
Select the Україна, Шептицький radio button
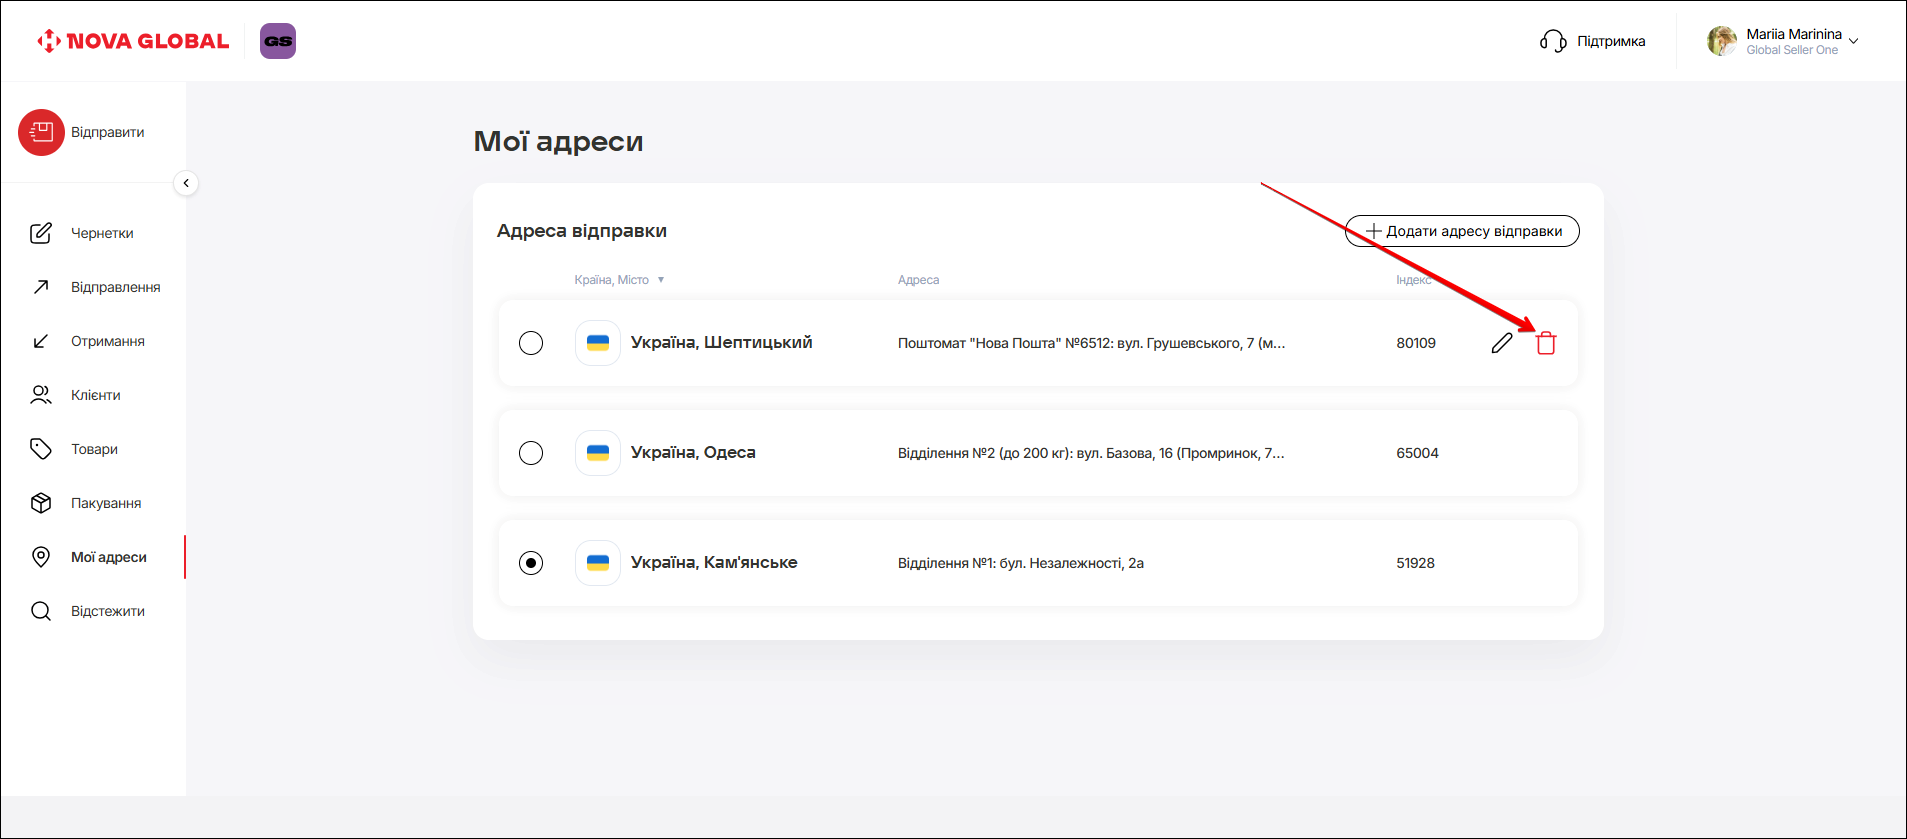tap(531, 343)
